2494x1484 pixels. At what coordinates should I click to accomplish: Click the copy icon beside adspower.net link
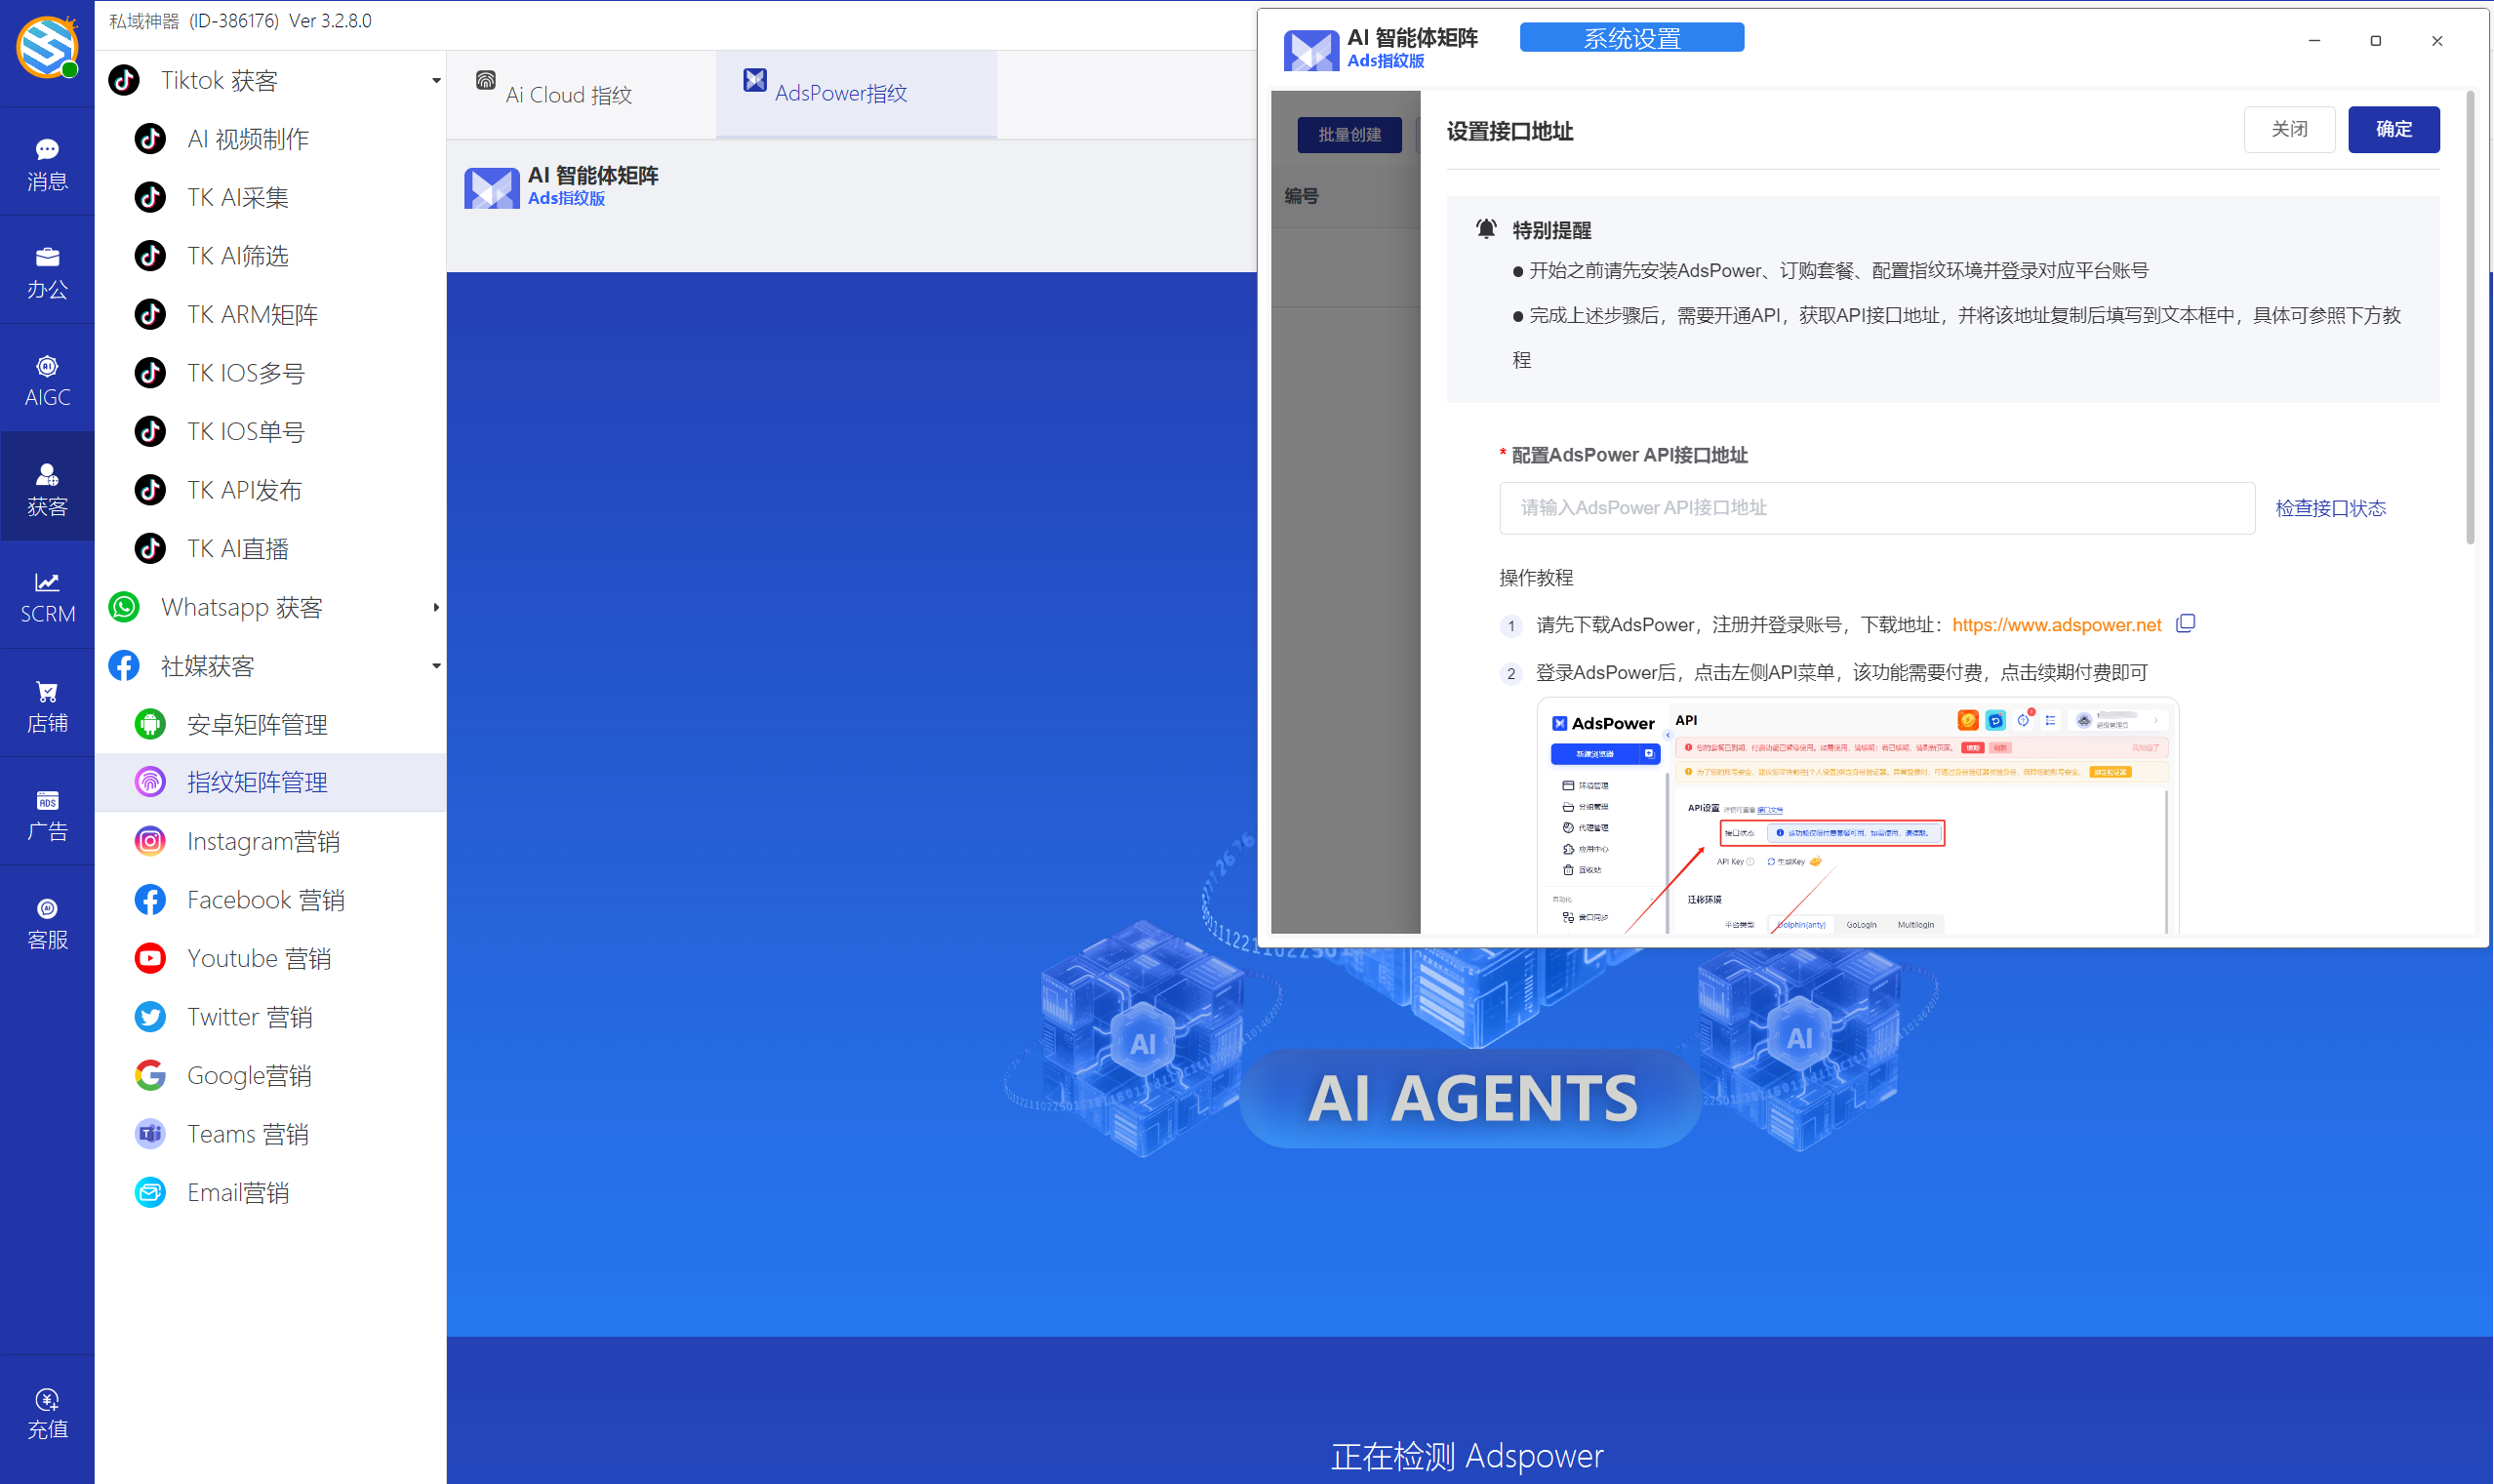pyautogui.click(x=2186, y=624)
